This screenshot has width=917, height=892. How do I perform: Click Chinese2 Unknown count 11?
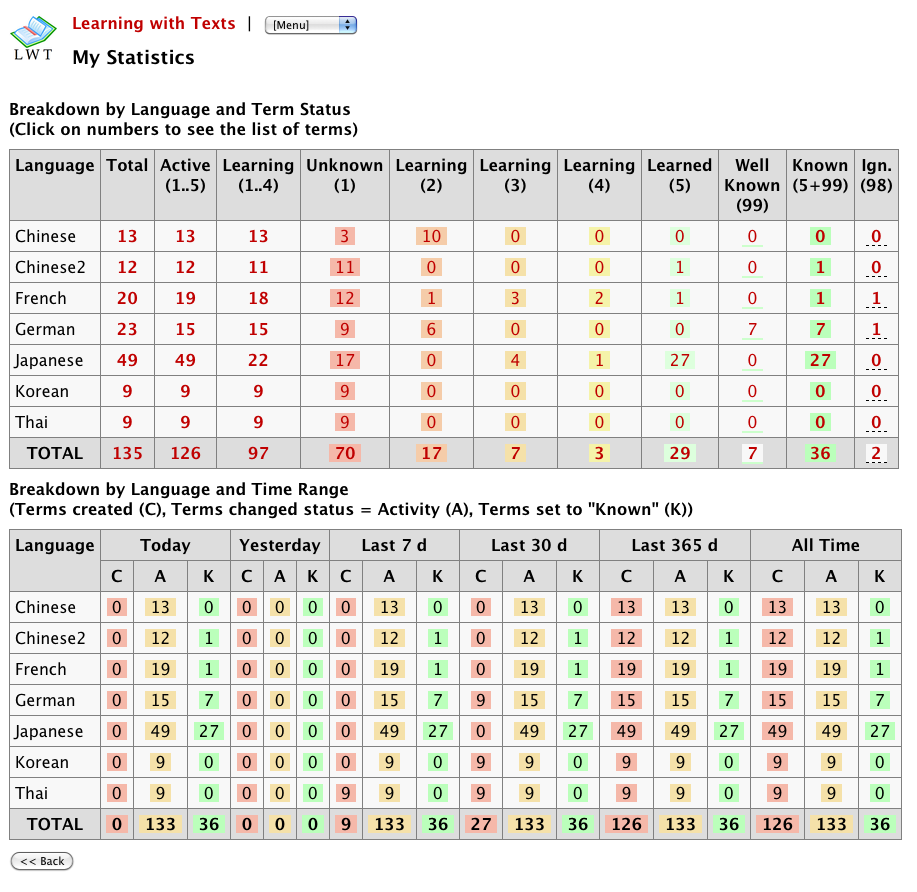344,268
